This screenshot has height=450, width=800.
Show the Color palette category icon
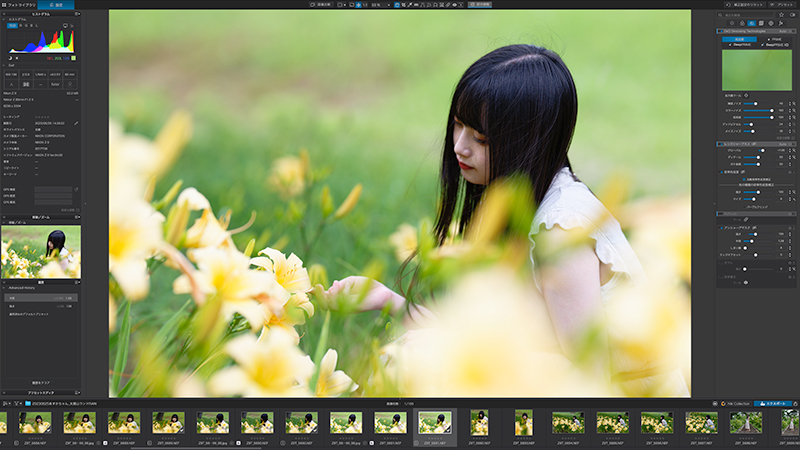[x=742, y=23]
